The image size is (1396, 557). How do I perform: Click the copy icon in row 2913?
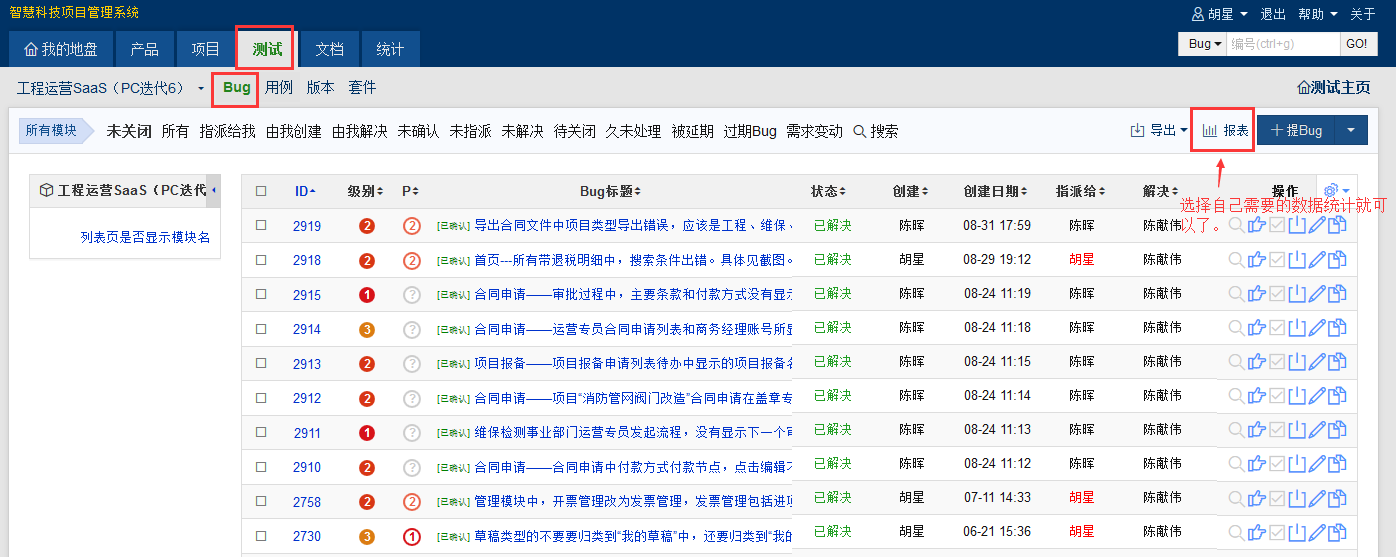pyautogui.click(x=1337, y=363)
